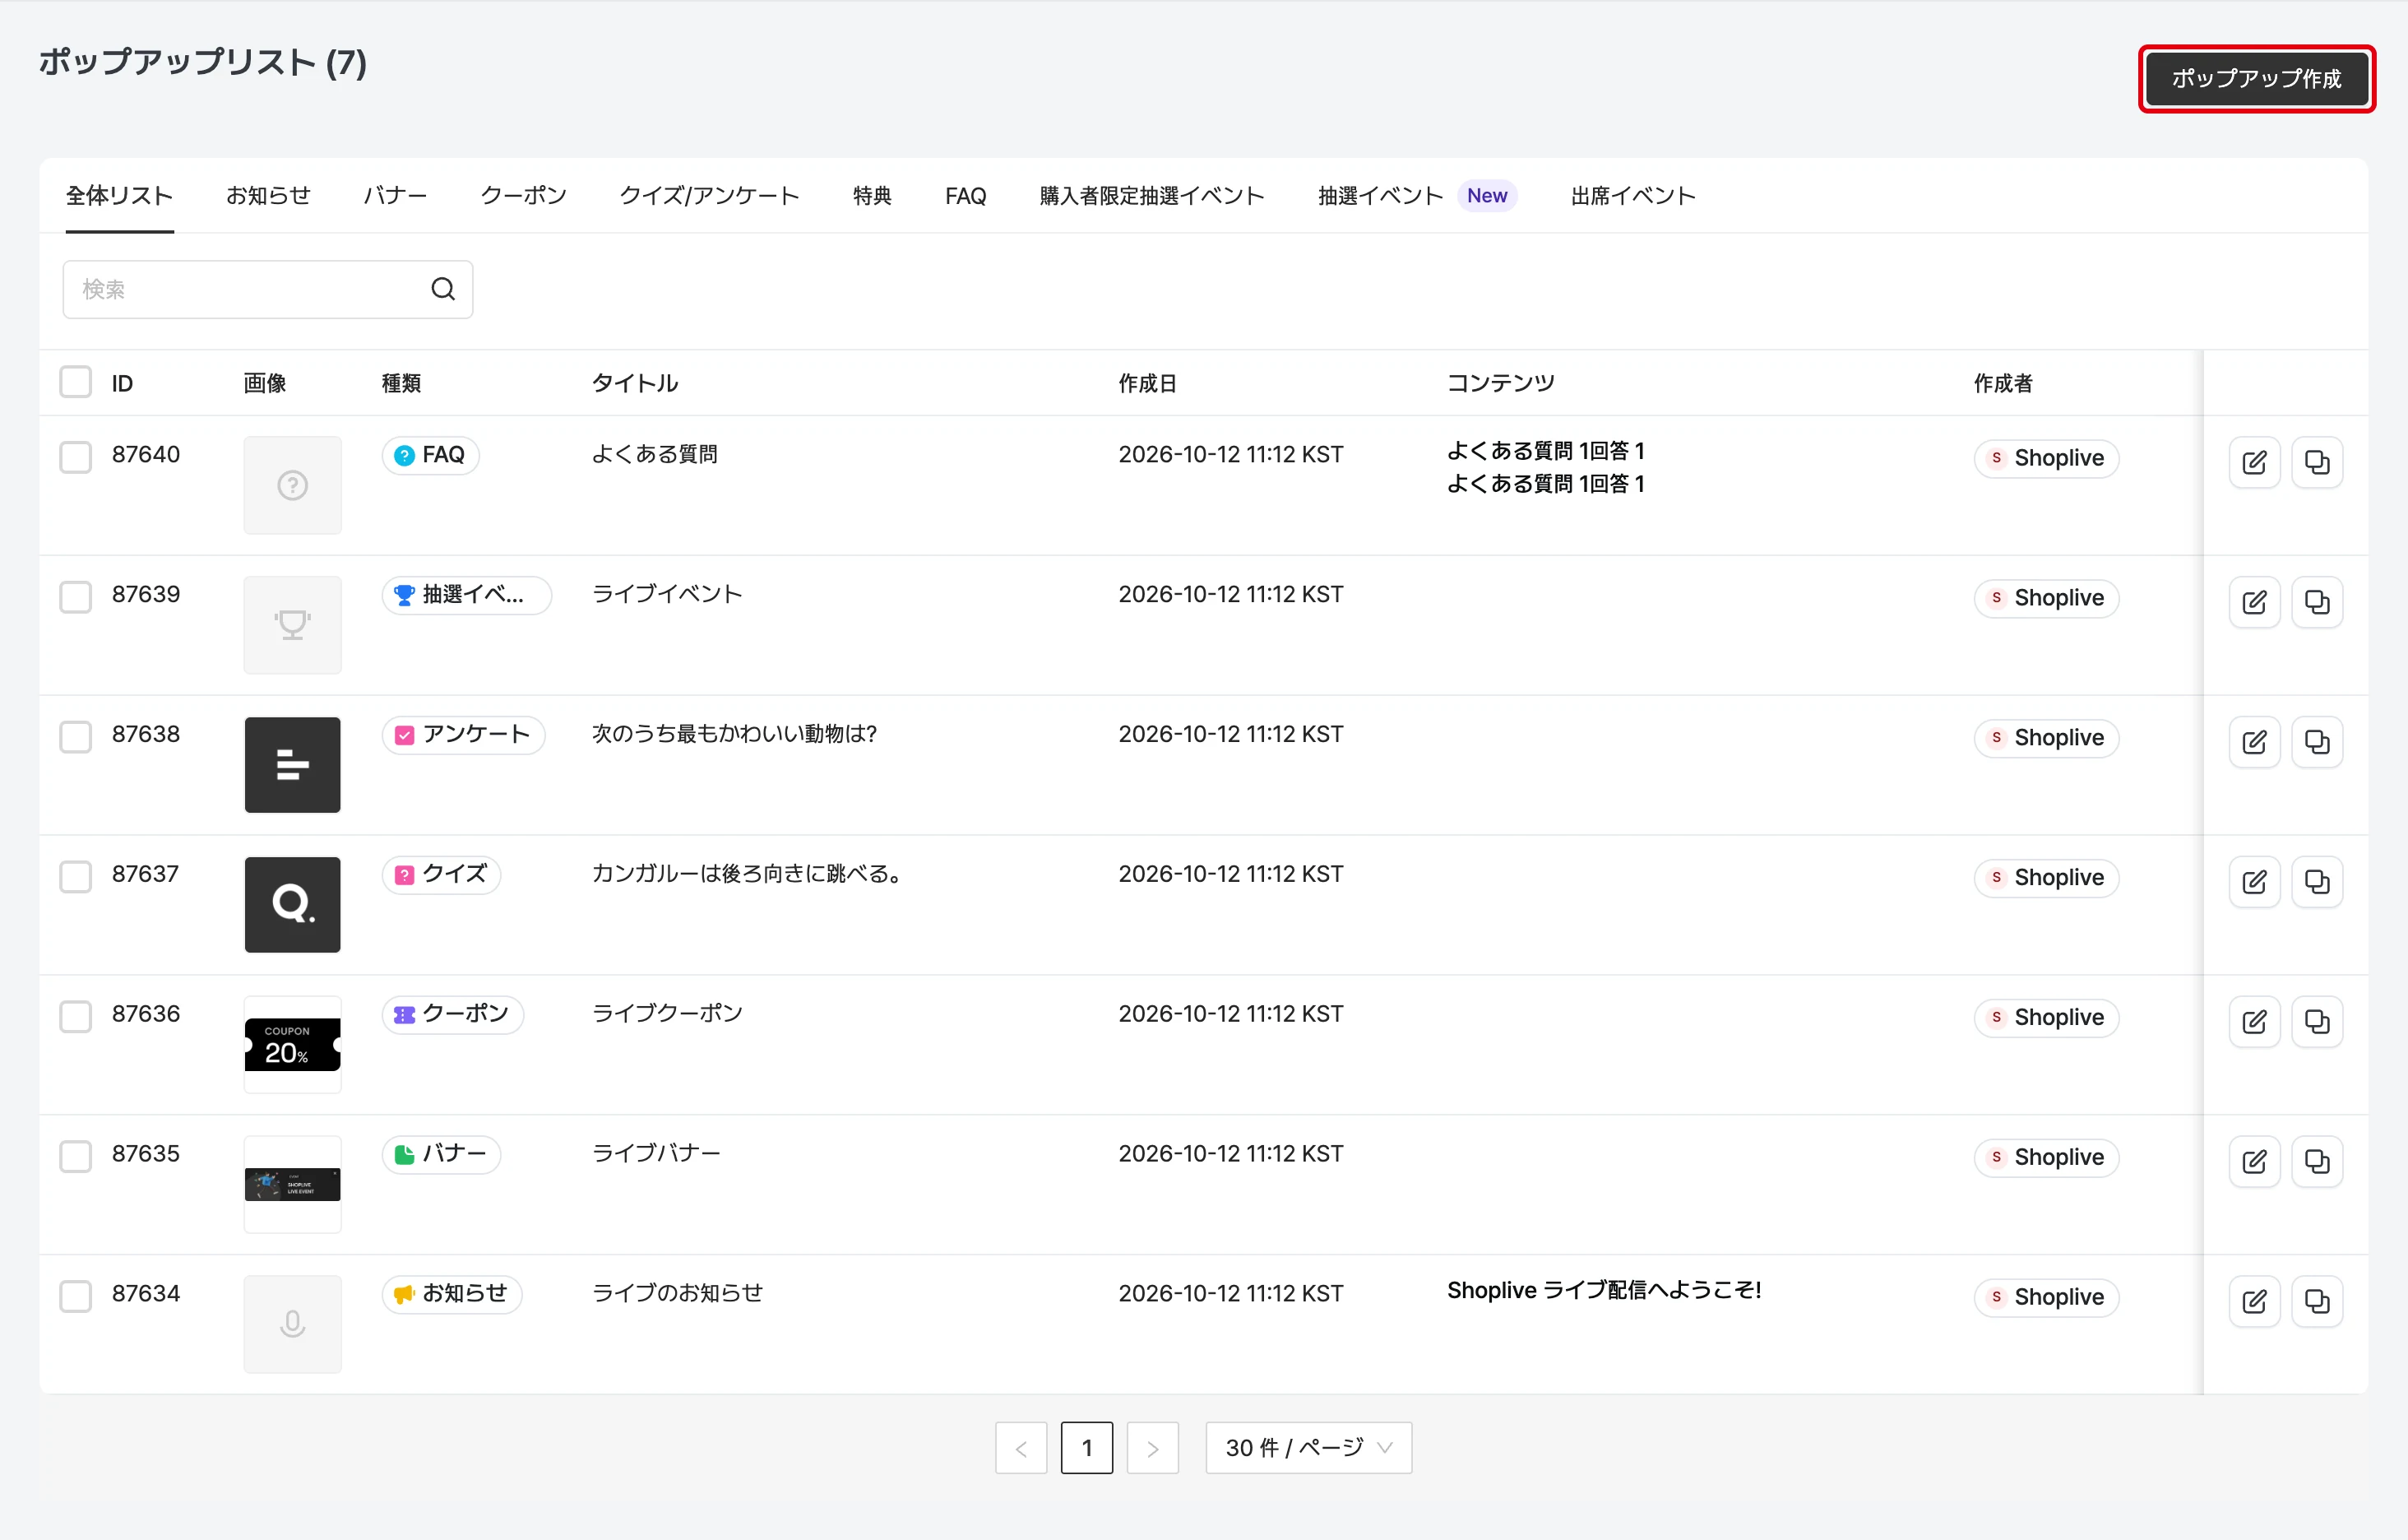Select the checkbox for row 87636
2408x1540 pixels.
click(76, 1017)
